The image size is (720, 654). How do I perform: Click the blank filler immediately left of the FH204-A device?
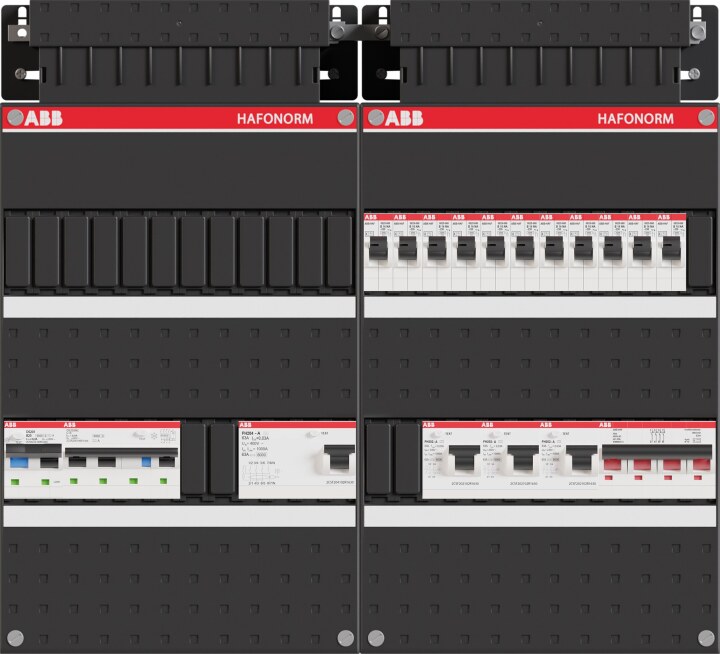[223, 459]
